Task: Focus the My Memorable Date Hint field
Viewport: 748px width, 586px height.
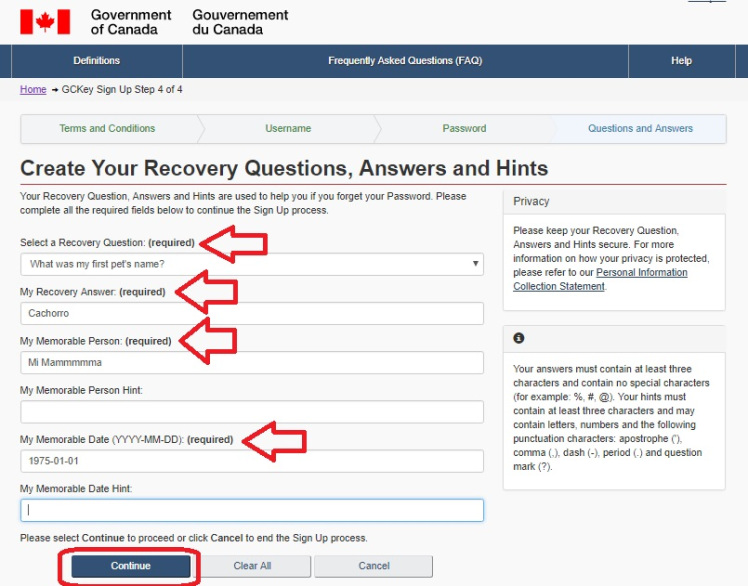Action: point(251,510)
